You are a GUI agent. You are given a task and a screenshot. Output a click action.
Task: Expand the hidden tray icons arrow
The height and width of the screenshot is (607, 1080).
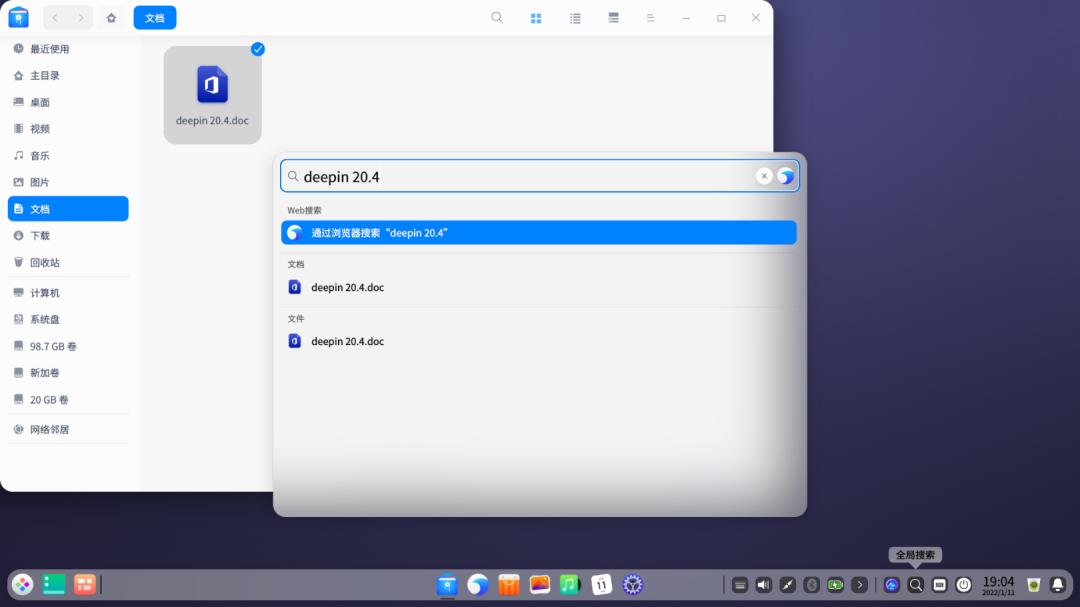[x=859, y=585]
